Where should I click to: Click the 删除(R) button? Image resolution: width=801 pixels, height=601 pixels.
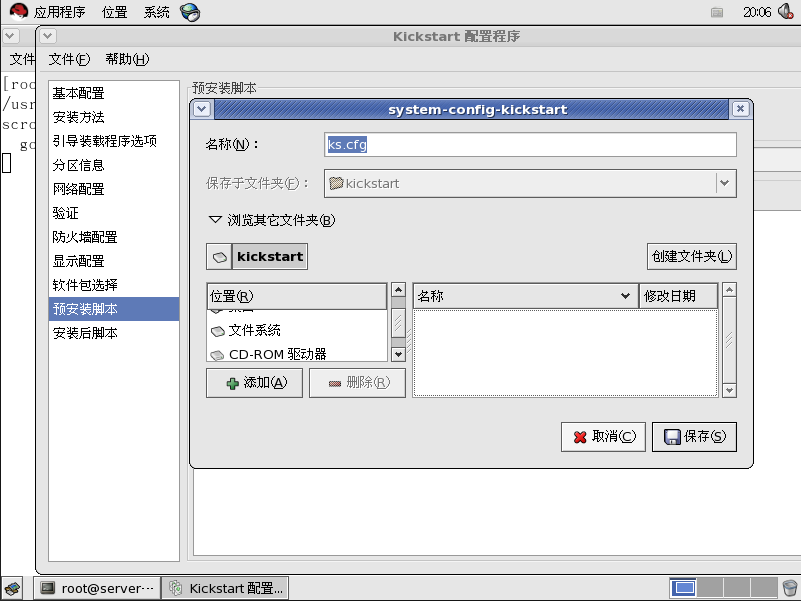click(358, 383)
